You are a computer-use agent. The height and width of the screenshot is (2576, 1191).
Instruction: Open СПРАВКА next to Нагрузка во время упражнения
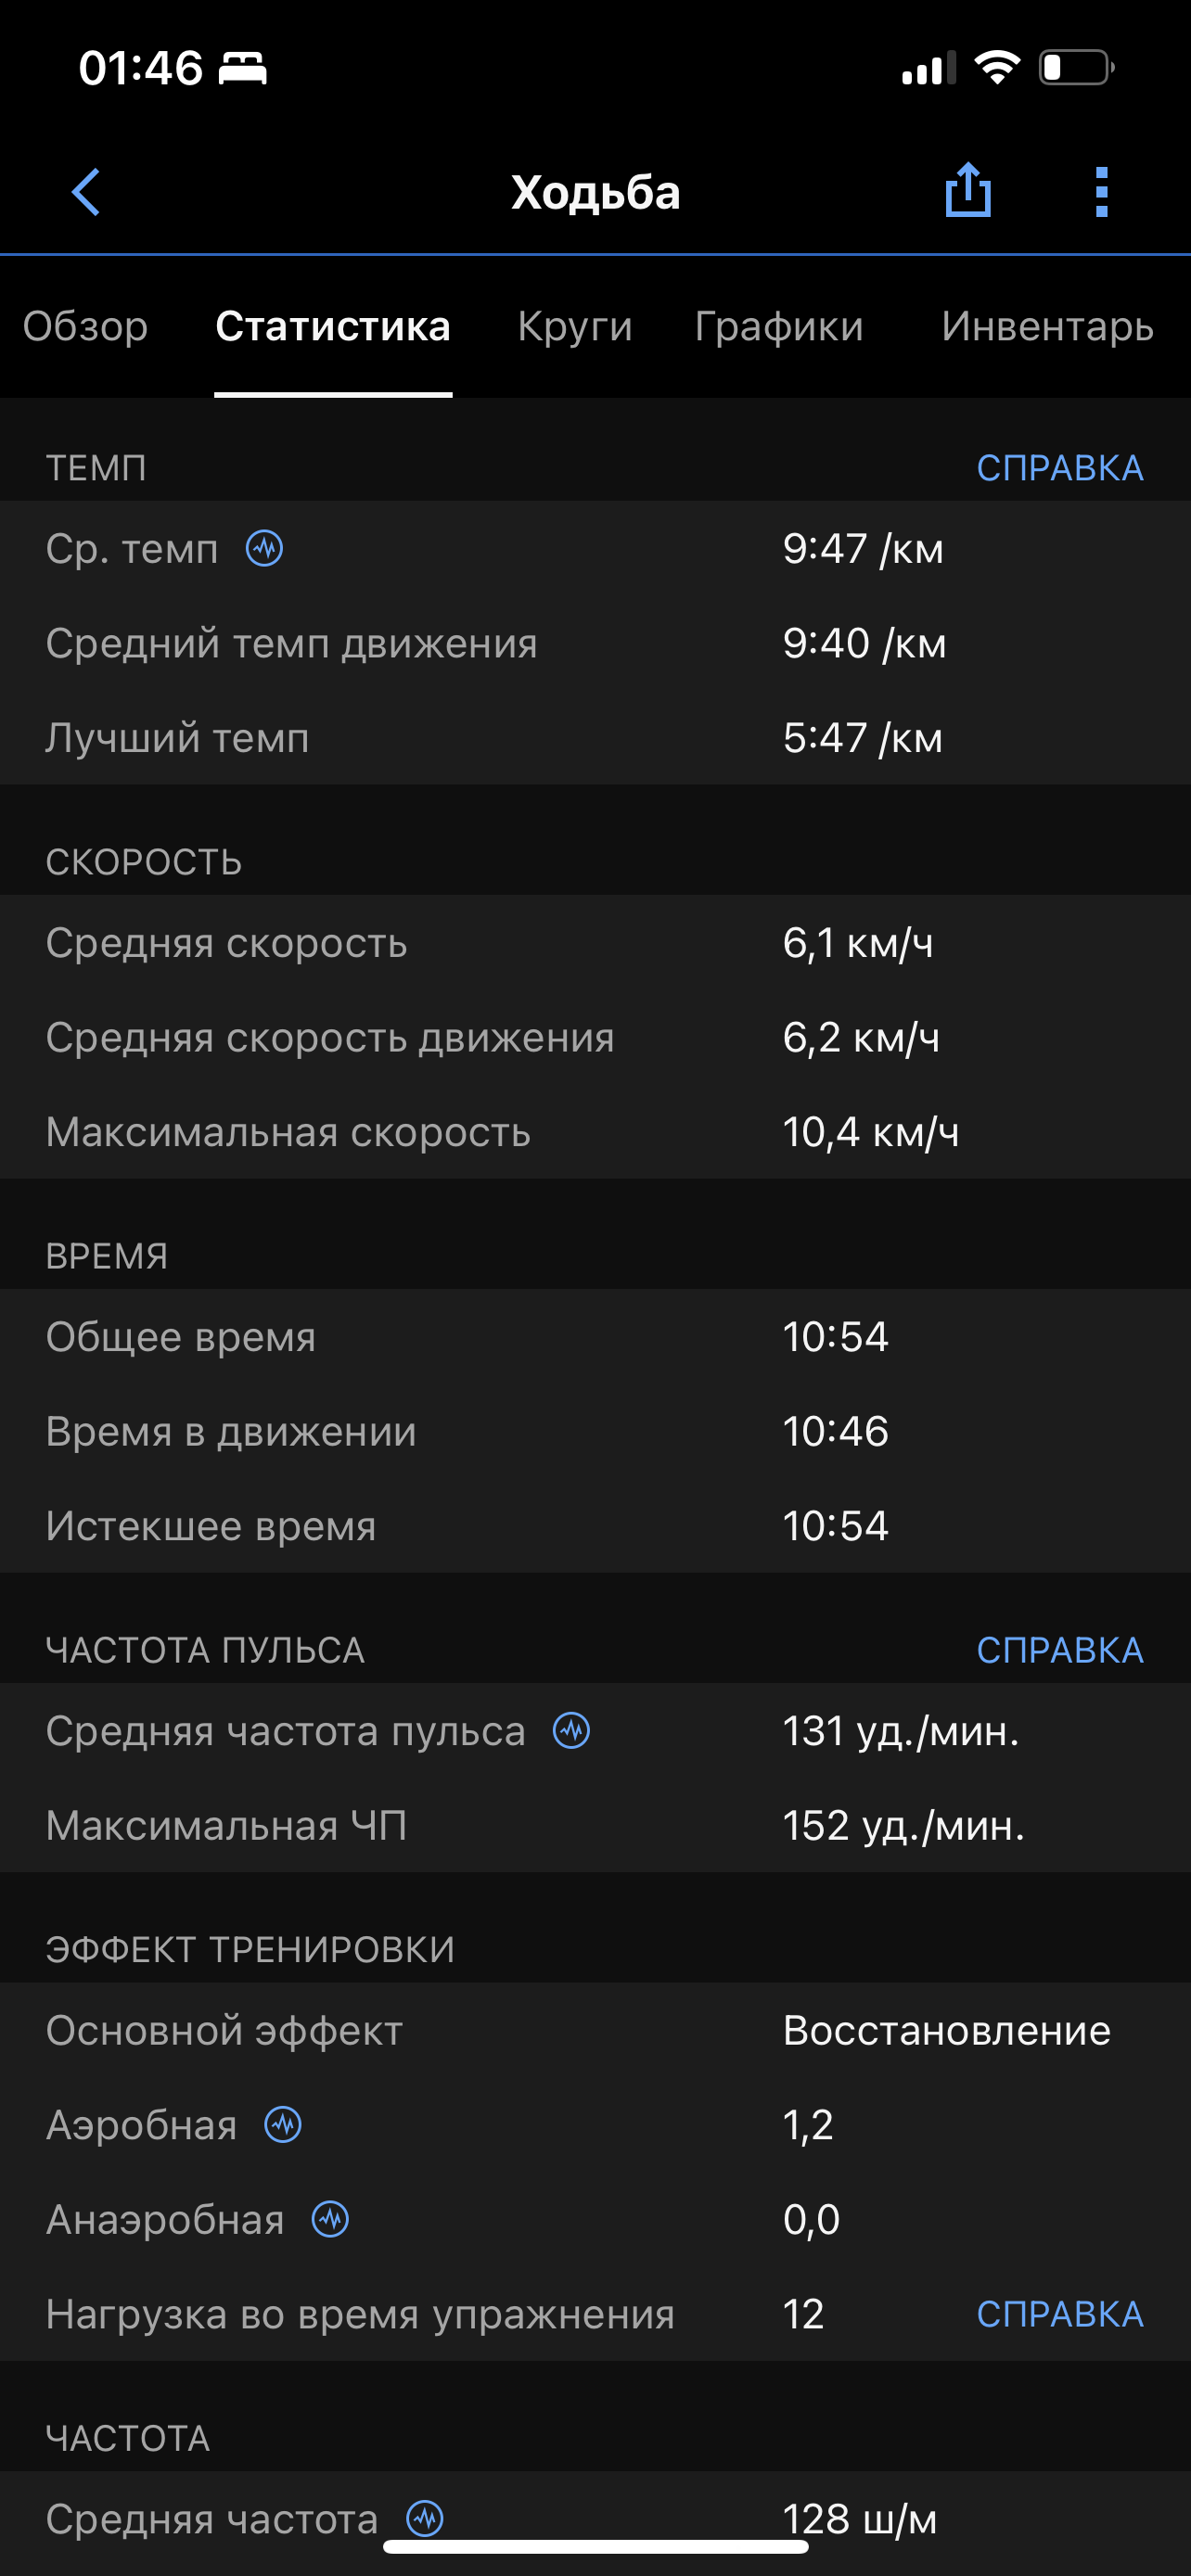1059,2314
